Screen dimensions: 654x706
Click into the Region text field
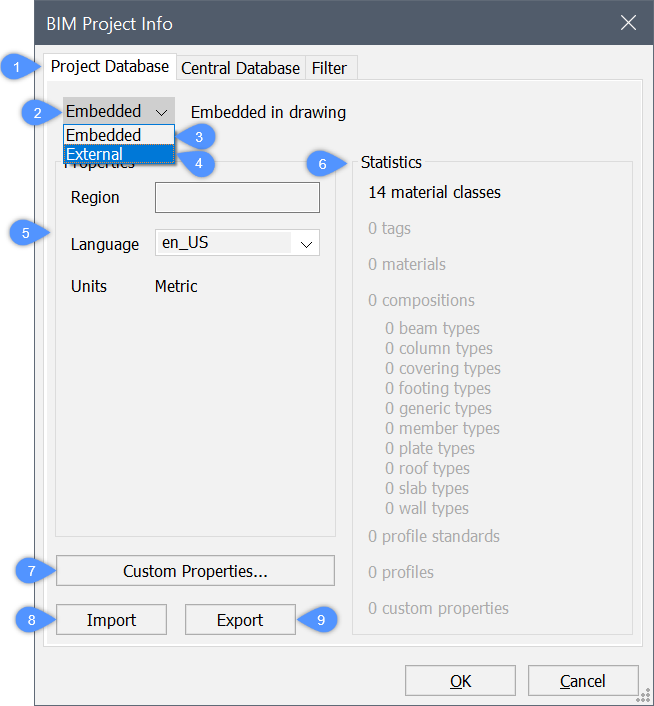(237, 198)
